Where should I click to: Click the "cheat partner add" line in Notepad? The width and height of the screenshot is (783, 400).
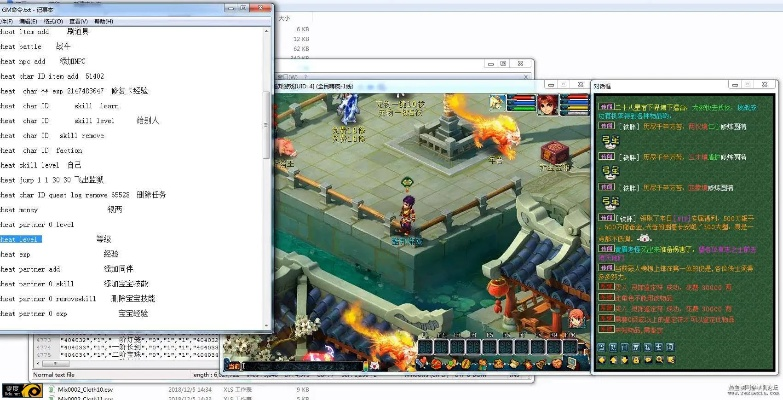tap(30, 269)
